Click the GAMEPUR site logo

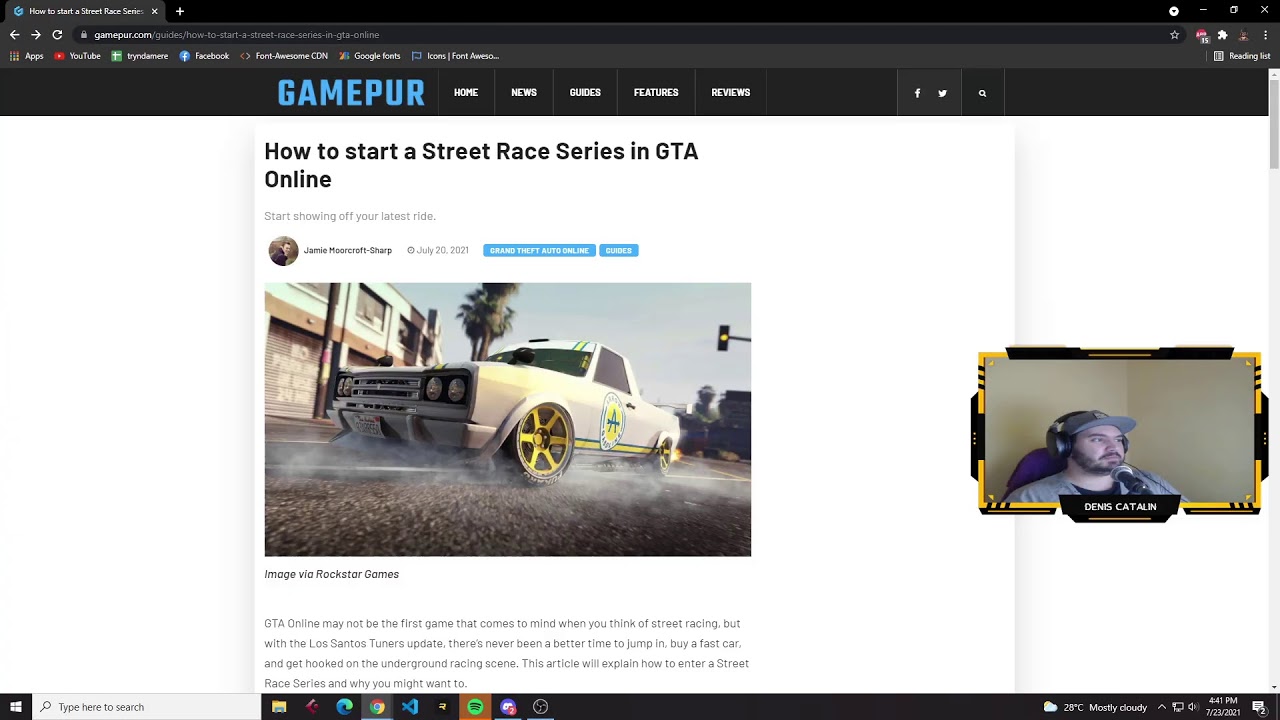point(351,93)
